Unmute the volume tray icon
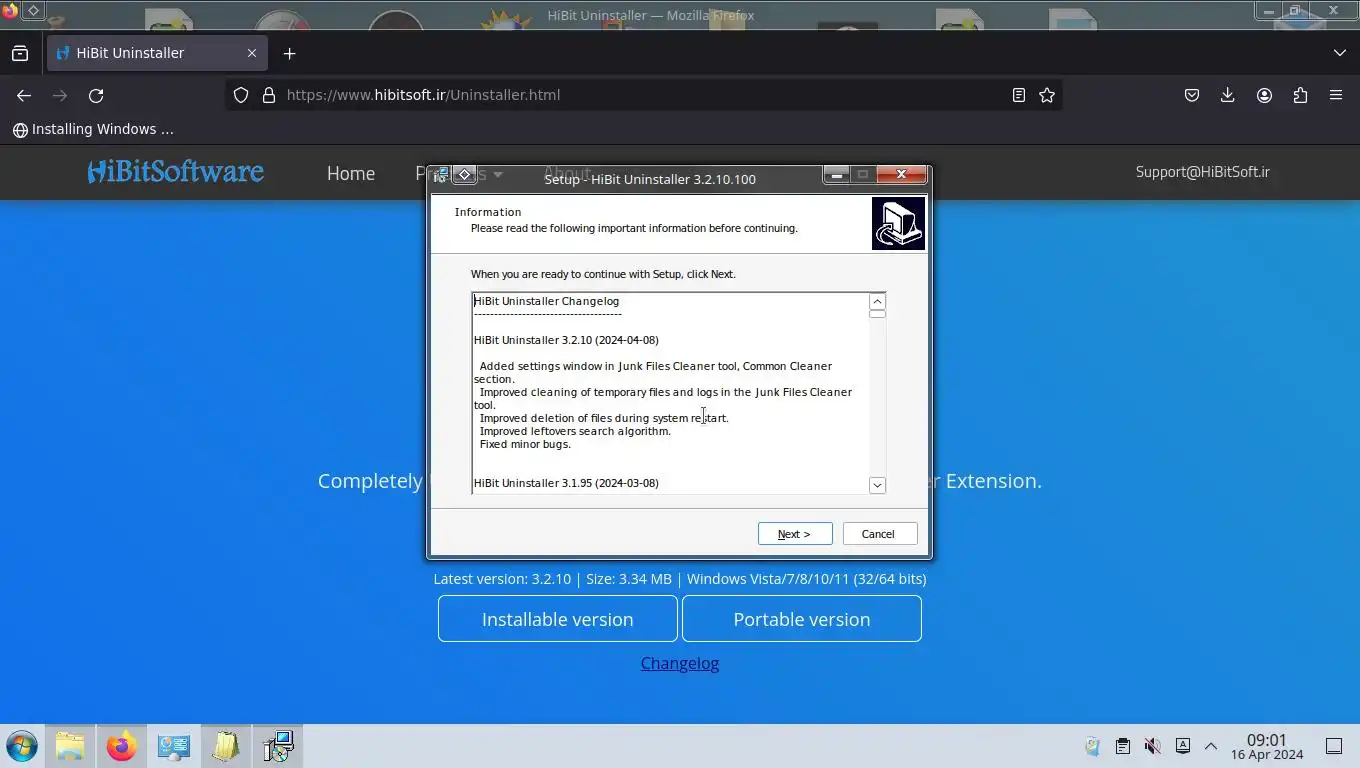The height and width of the screenshot is (768, 1360). (x=1153, y=746)
